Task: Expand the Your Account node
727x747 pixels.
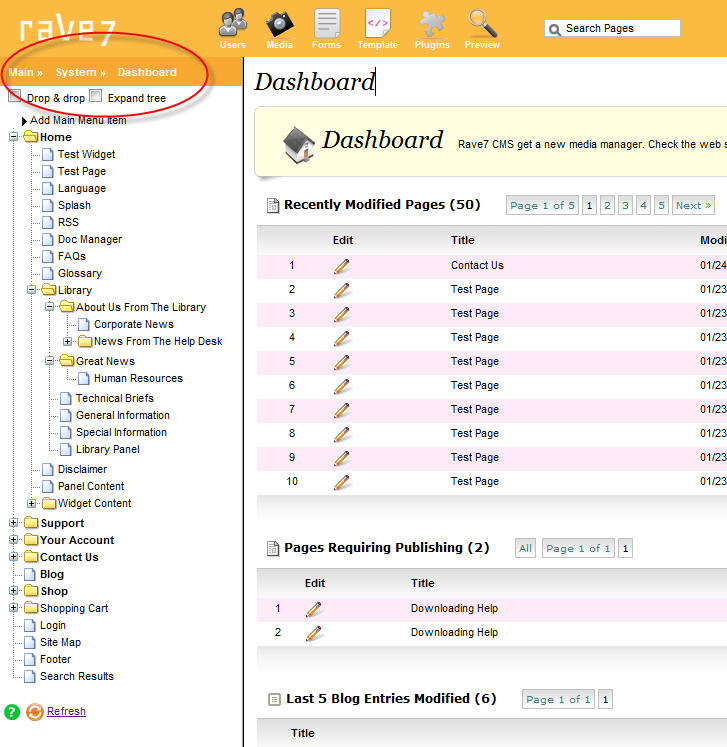Action: point(13,540)
